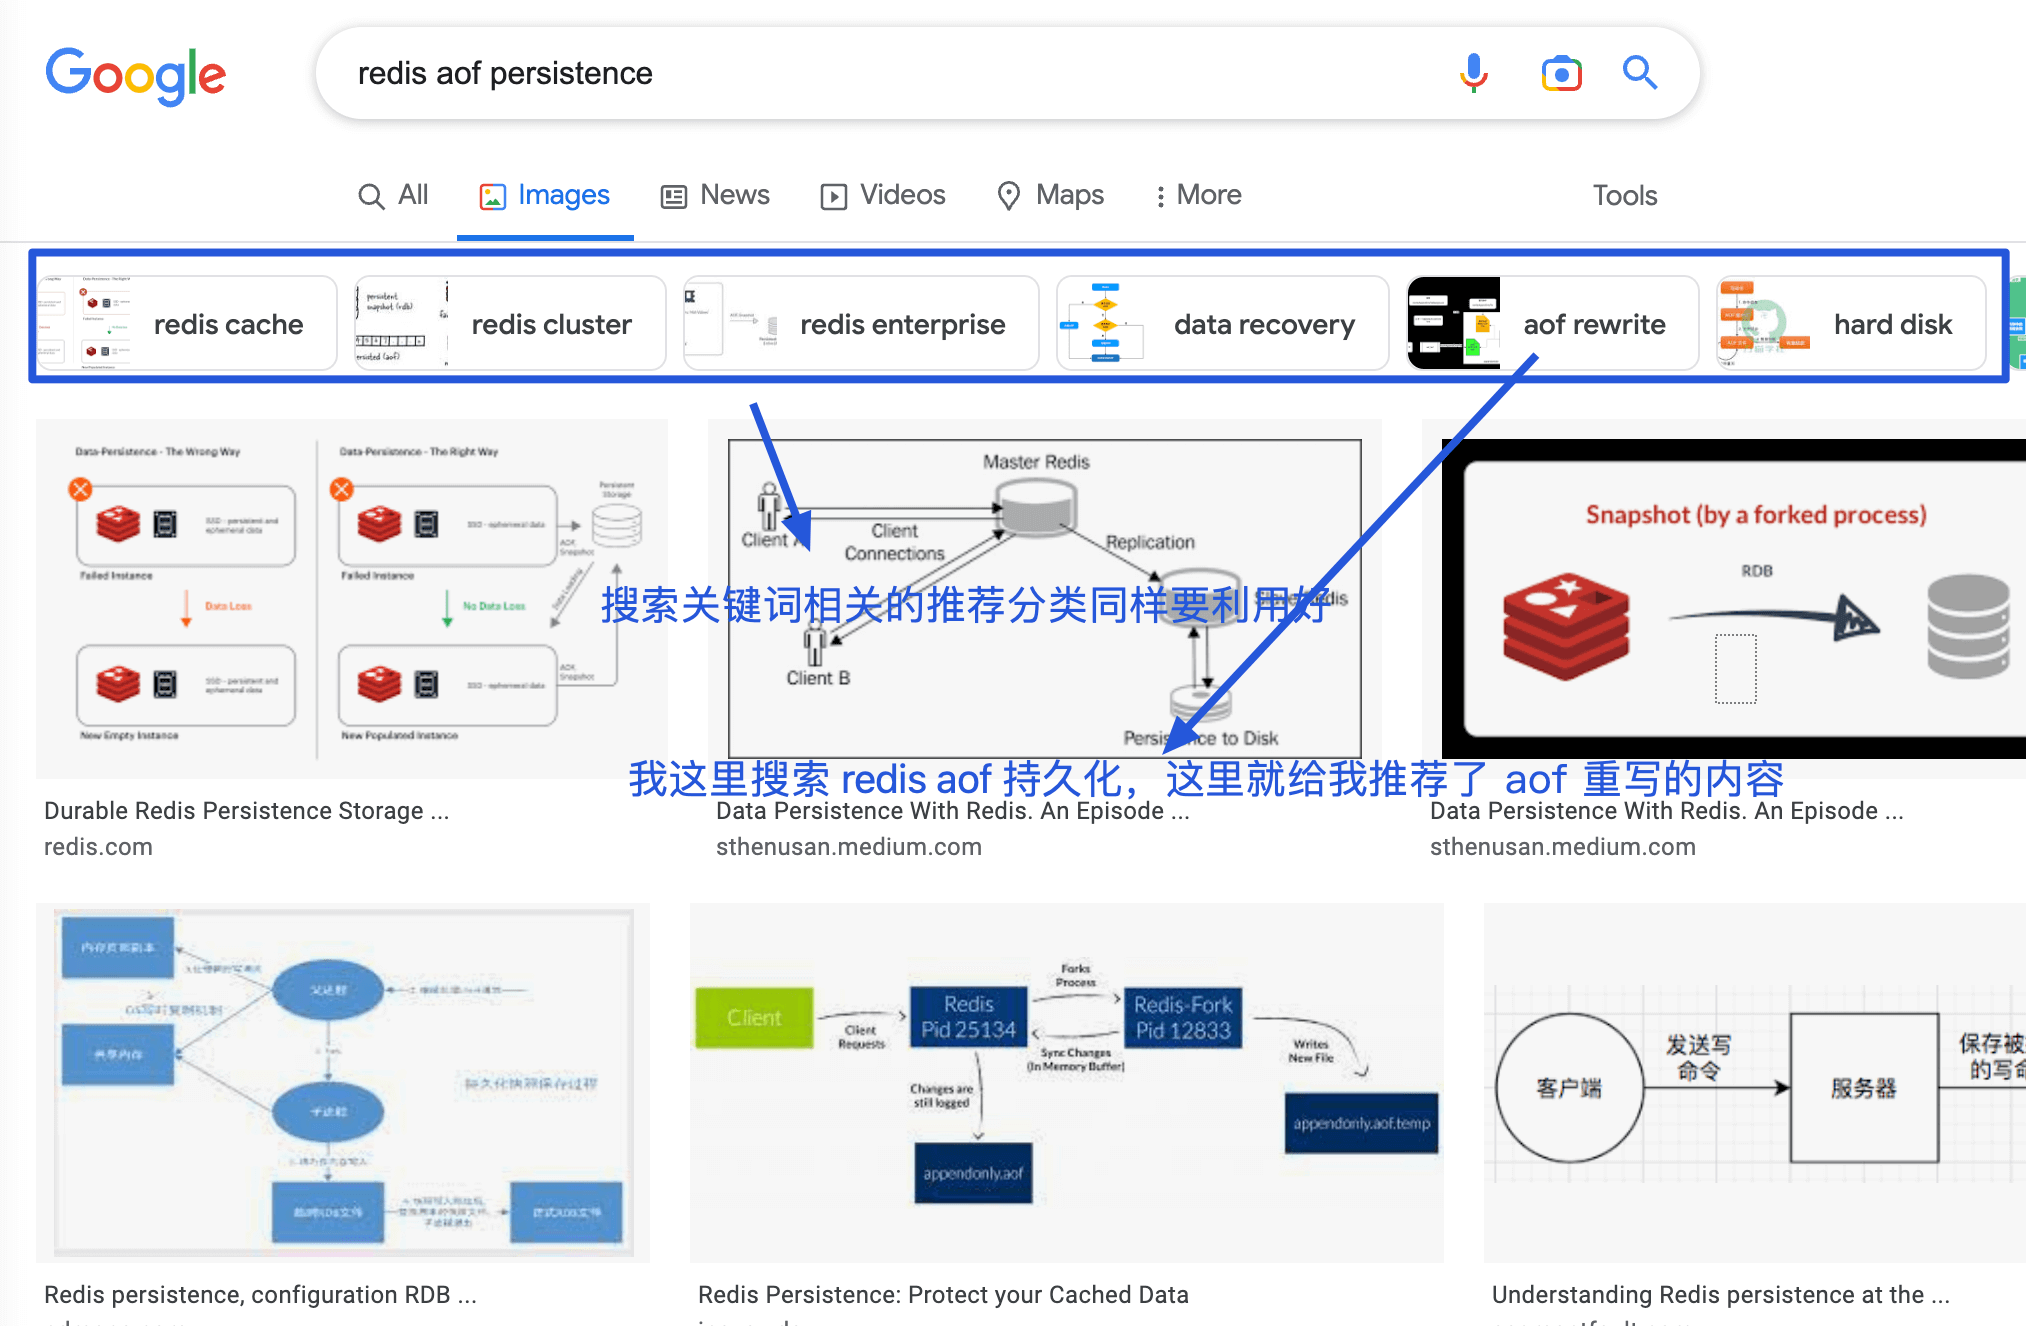
Task: Choose the redis enterprise chip
Action: click(x=861, y=323)
